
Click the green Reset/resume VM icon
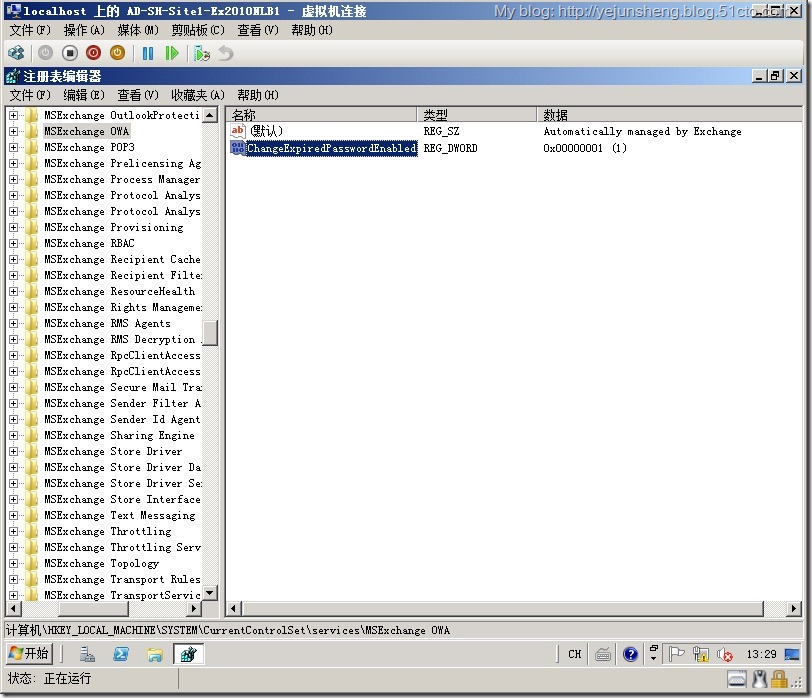(171, 53)
